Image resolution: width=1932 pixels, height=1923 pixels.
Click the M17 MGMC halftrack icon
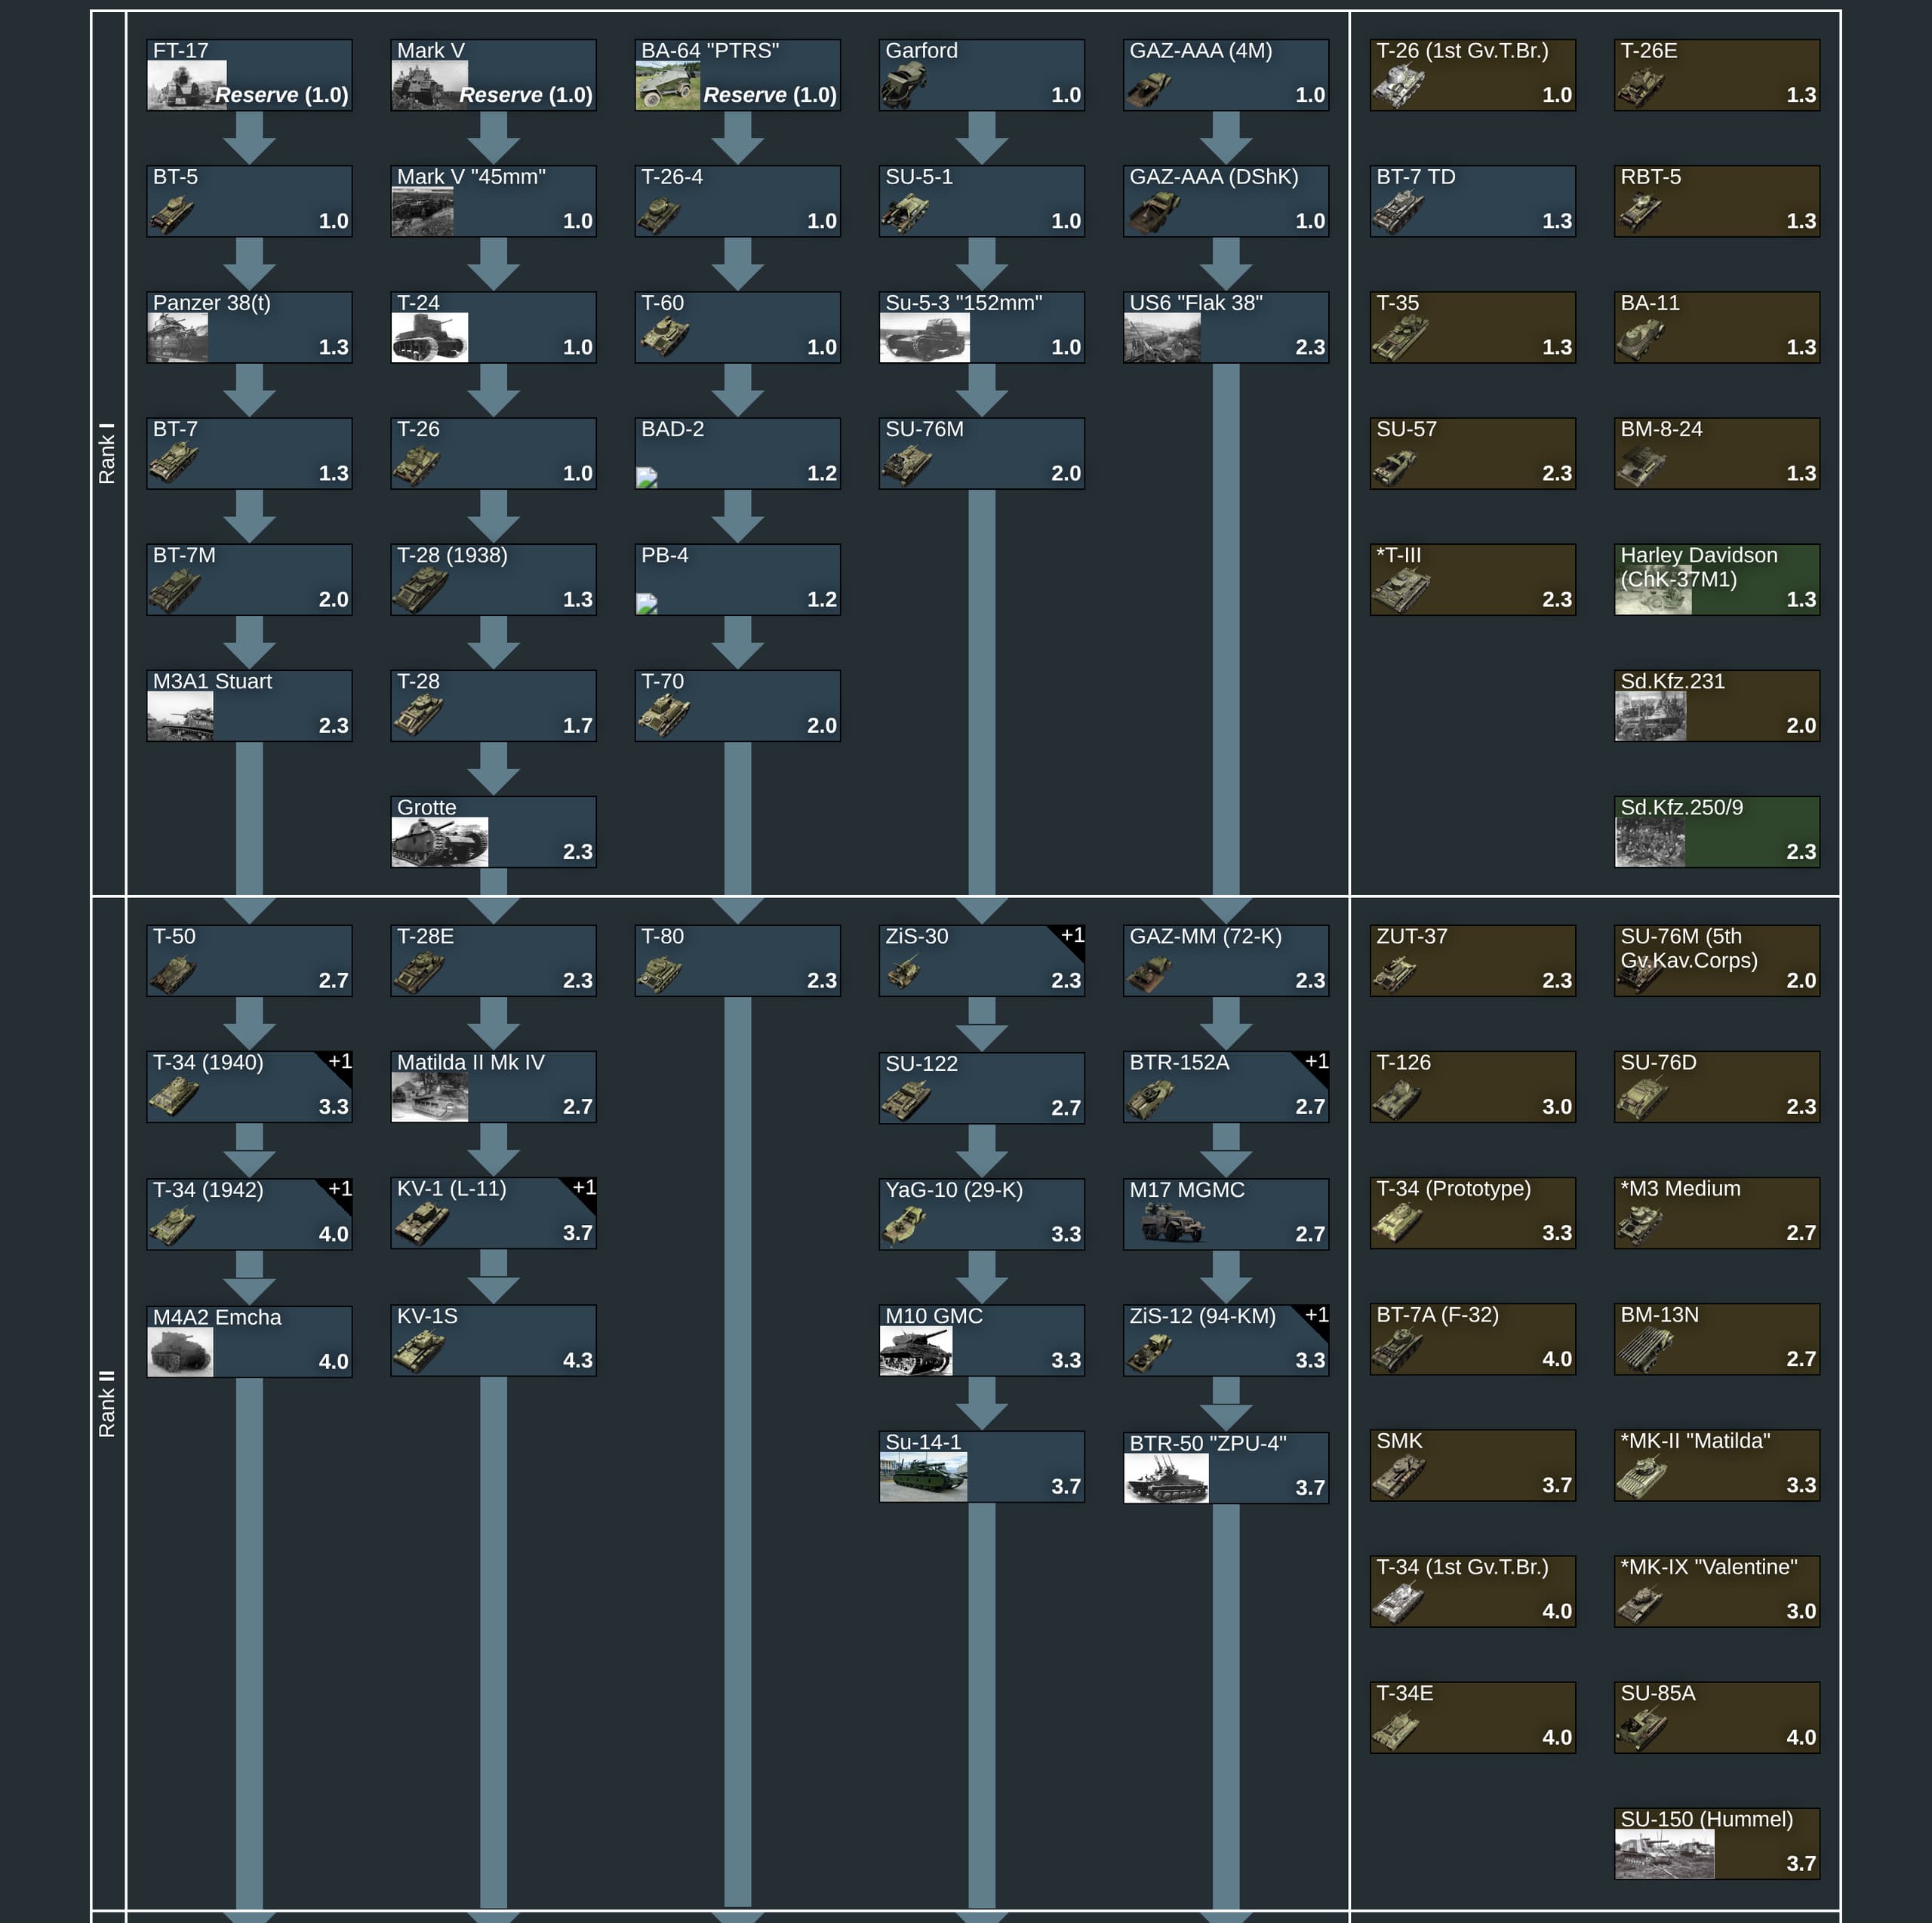1172,1222
